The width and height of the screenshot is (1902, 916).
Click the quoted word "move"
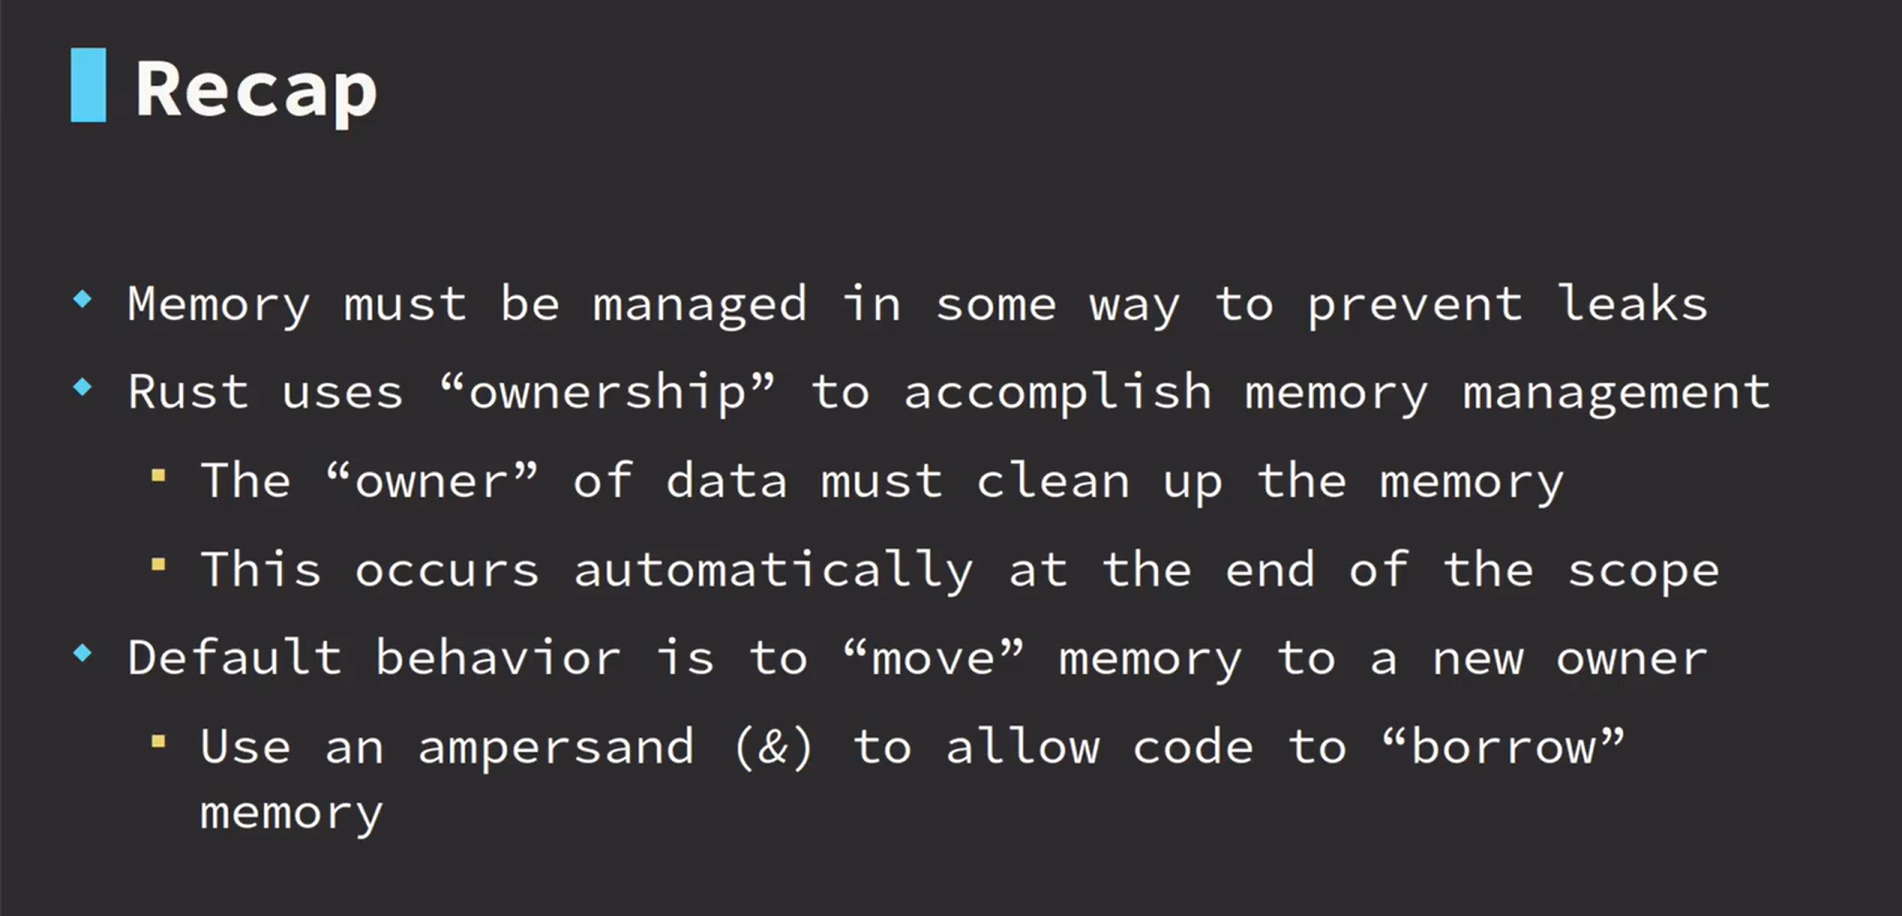coord(933,658)
